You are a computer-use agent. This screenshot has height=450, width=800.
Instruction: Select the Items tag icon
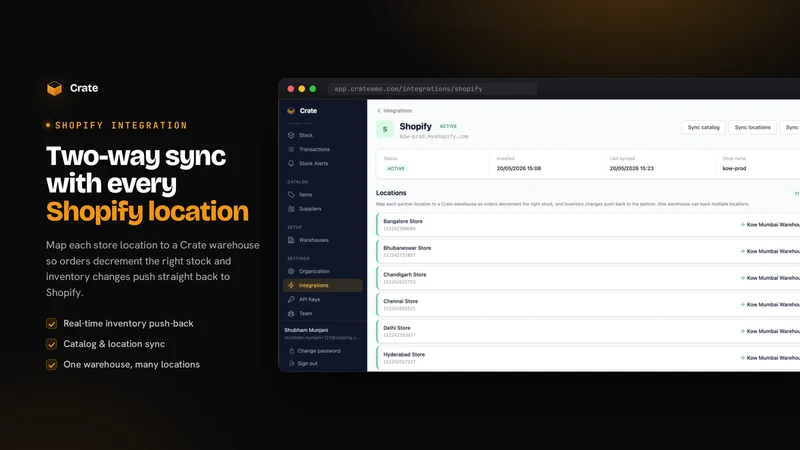pos(291,194)
